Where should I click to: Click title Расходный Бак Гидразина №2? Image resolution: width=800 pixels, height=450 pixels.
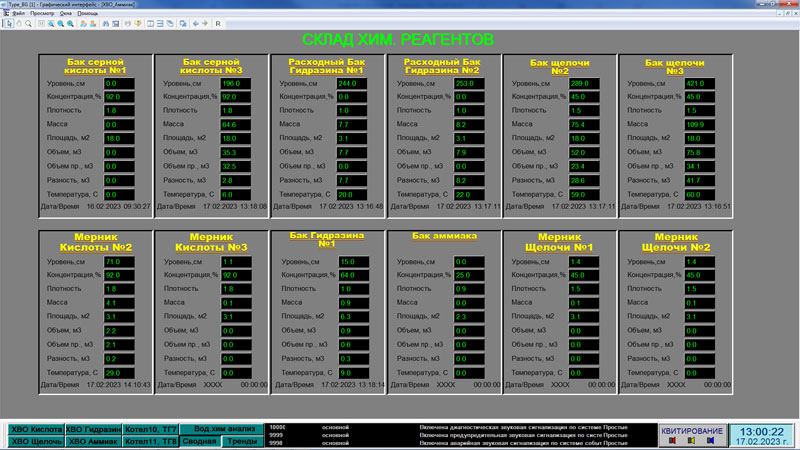click(442, 66)
